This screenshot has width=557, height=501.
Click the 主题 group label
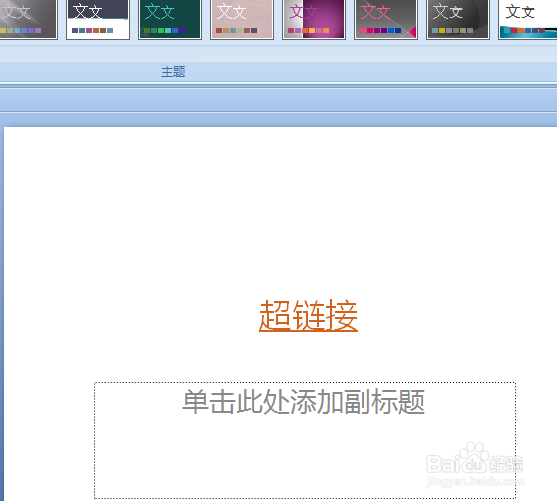[173, 72]
